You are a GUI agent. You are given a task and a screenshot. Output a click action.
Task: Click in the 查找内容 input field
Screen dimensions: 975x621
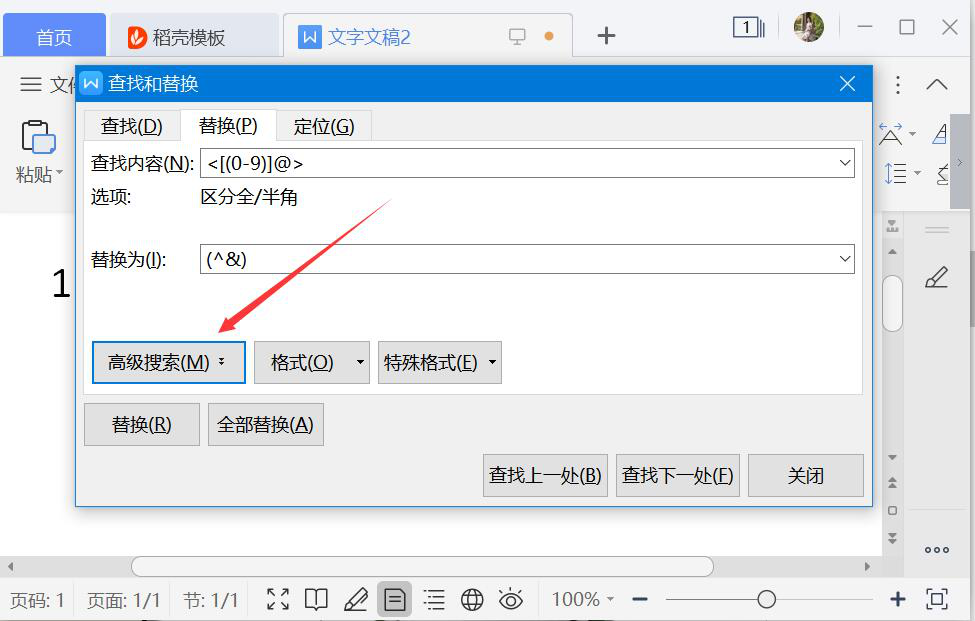point(527,163)
